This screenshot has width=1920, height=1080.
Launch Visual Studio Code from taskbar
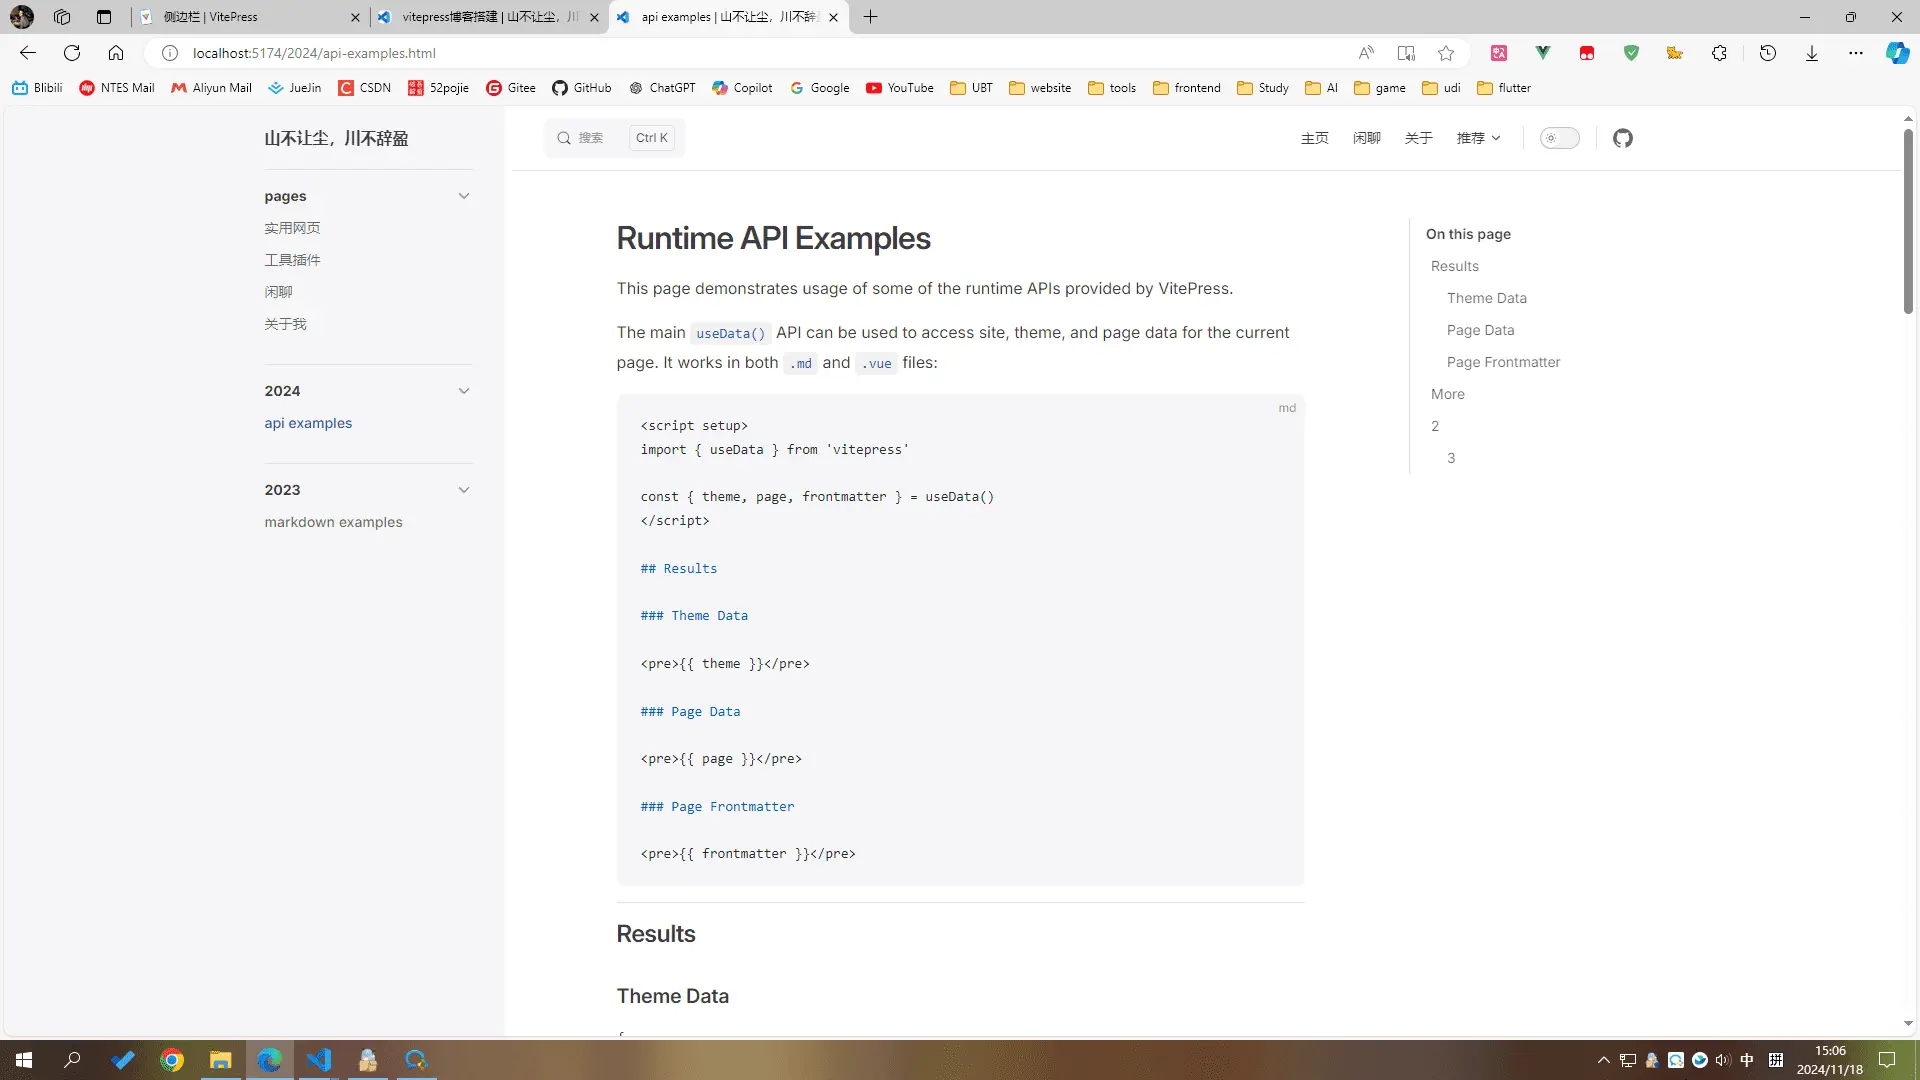click(319, 1060)
